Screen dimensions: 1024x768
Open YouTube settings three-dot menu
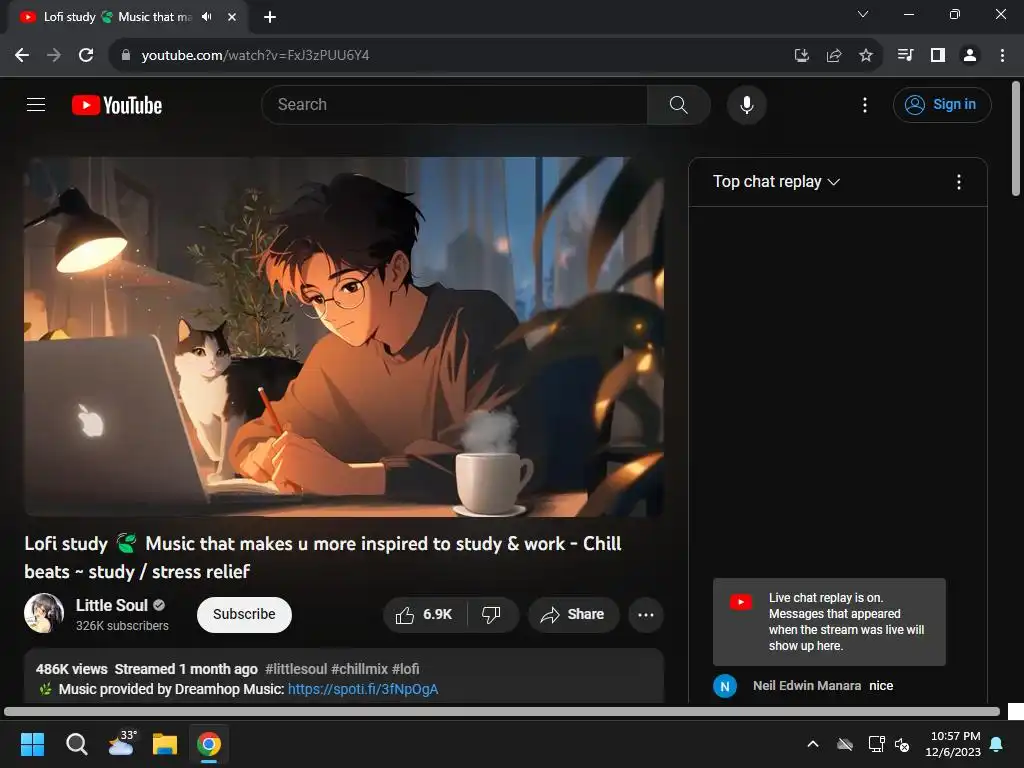[x=865, y=104]
